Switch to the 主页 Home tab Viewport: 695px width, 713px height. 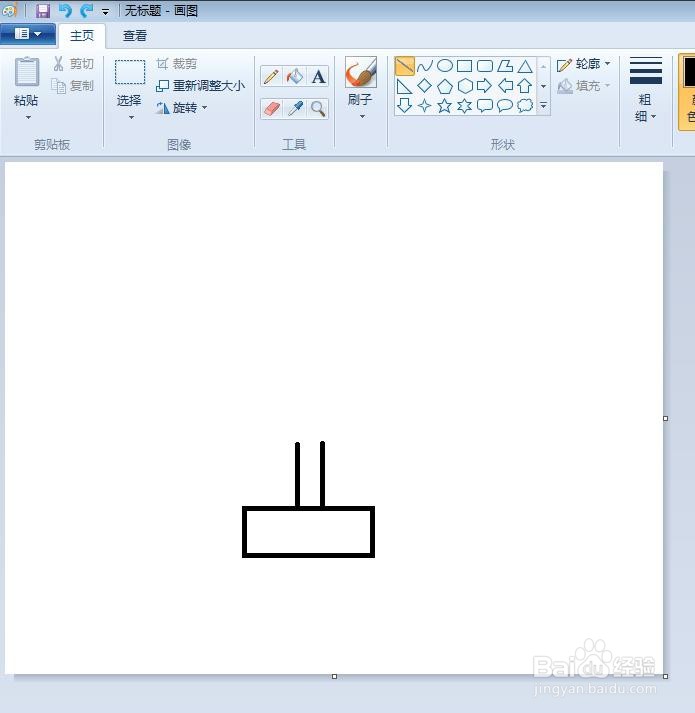[82, 35]
